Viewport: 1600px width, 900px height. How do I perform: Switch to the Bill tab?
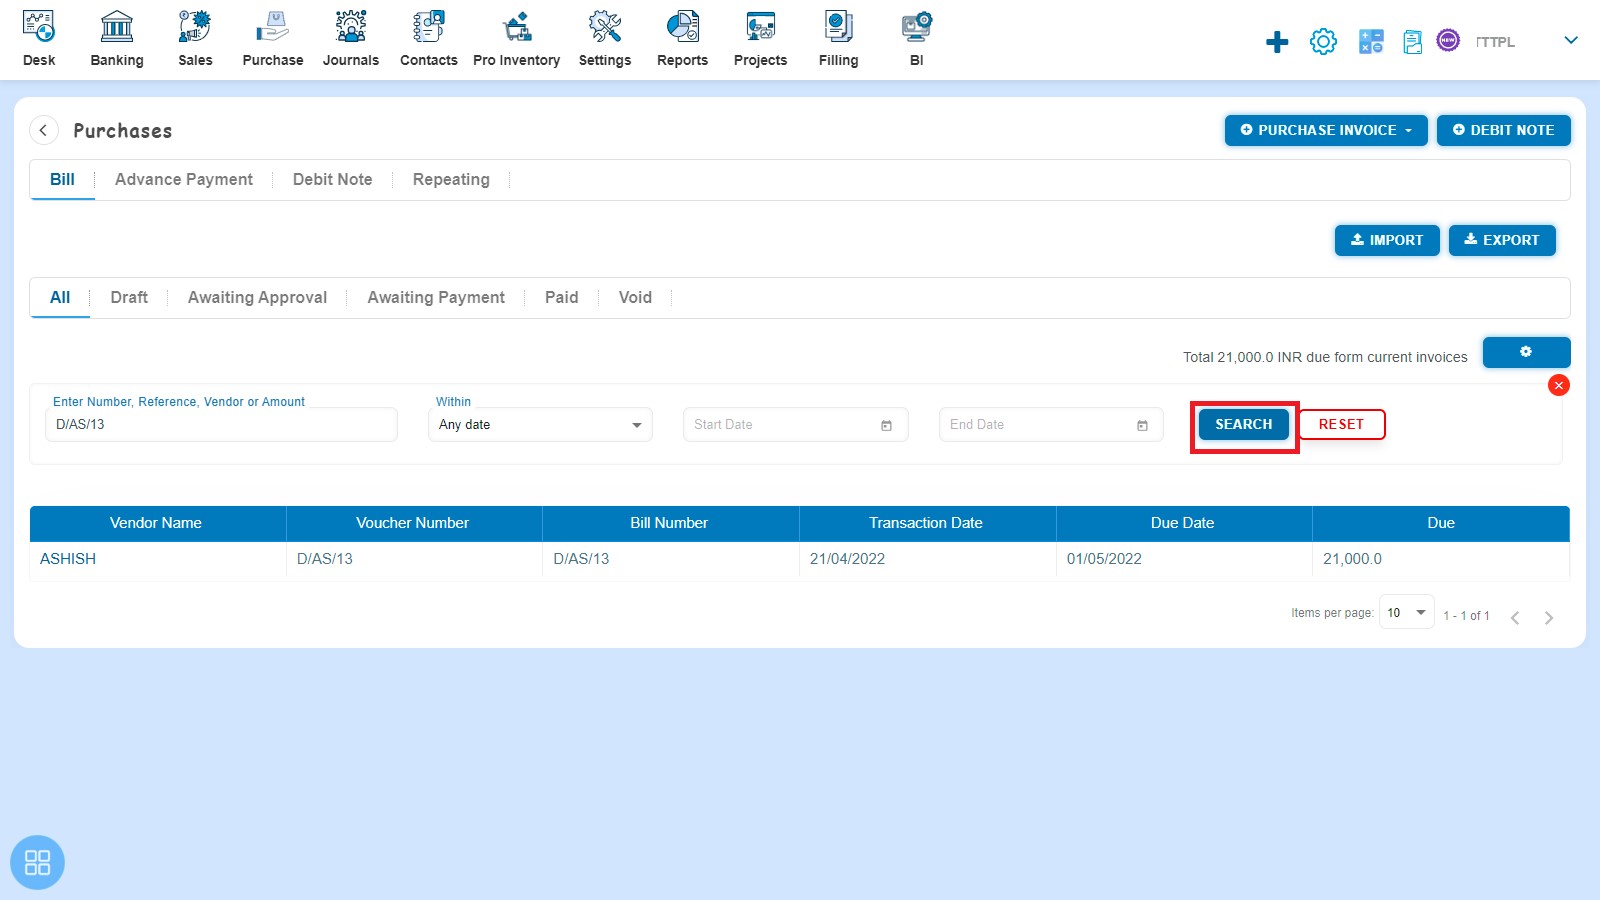pos(62,180)
